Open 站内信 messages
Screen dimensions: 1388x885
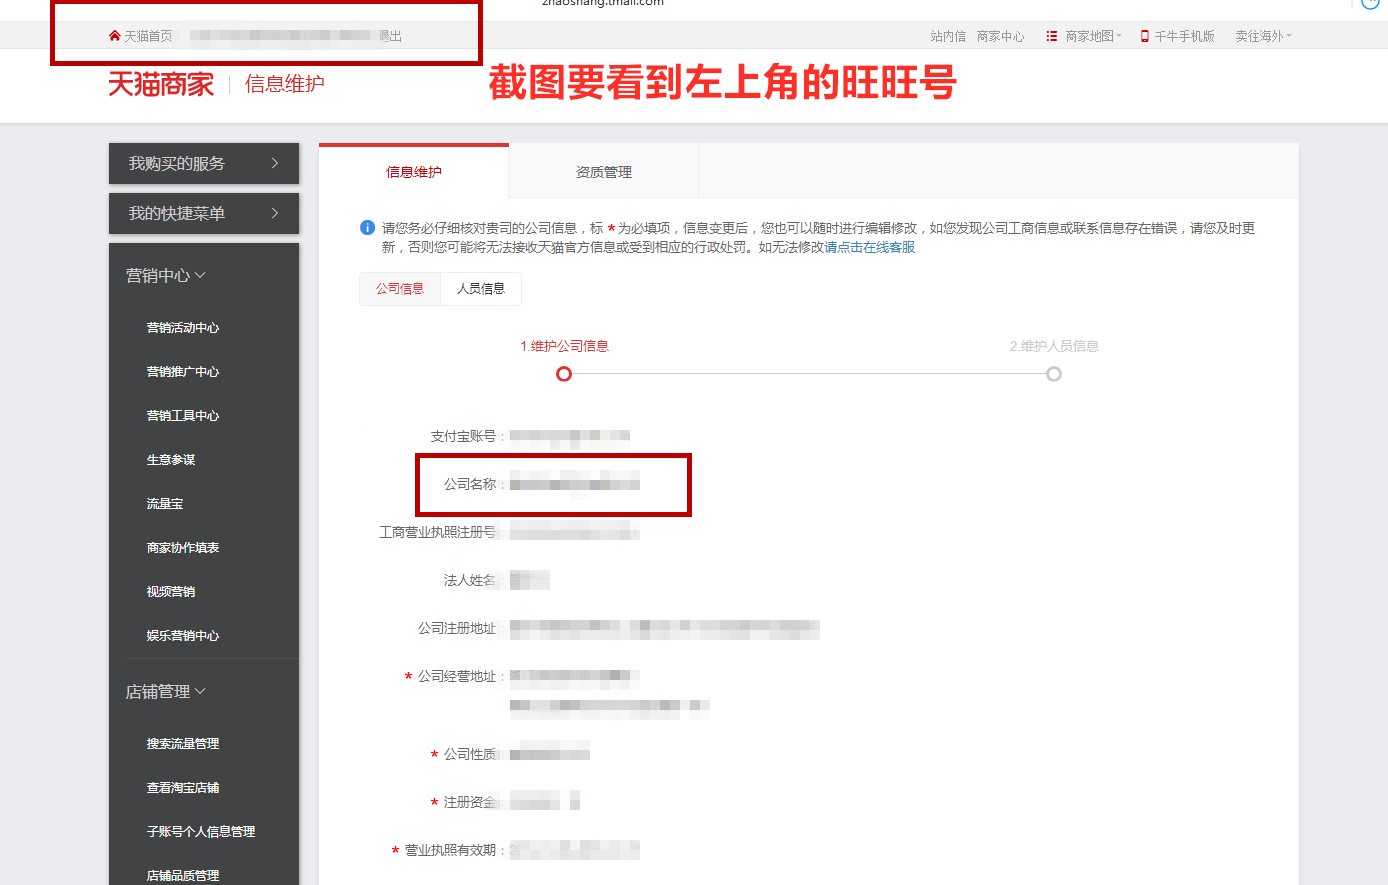point(948,36)
